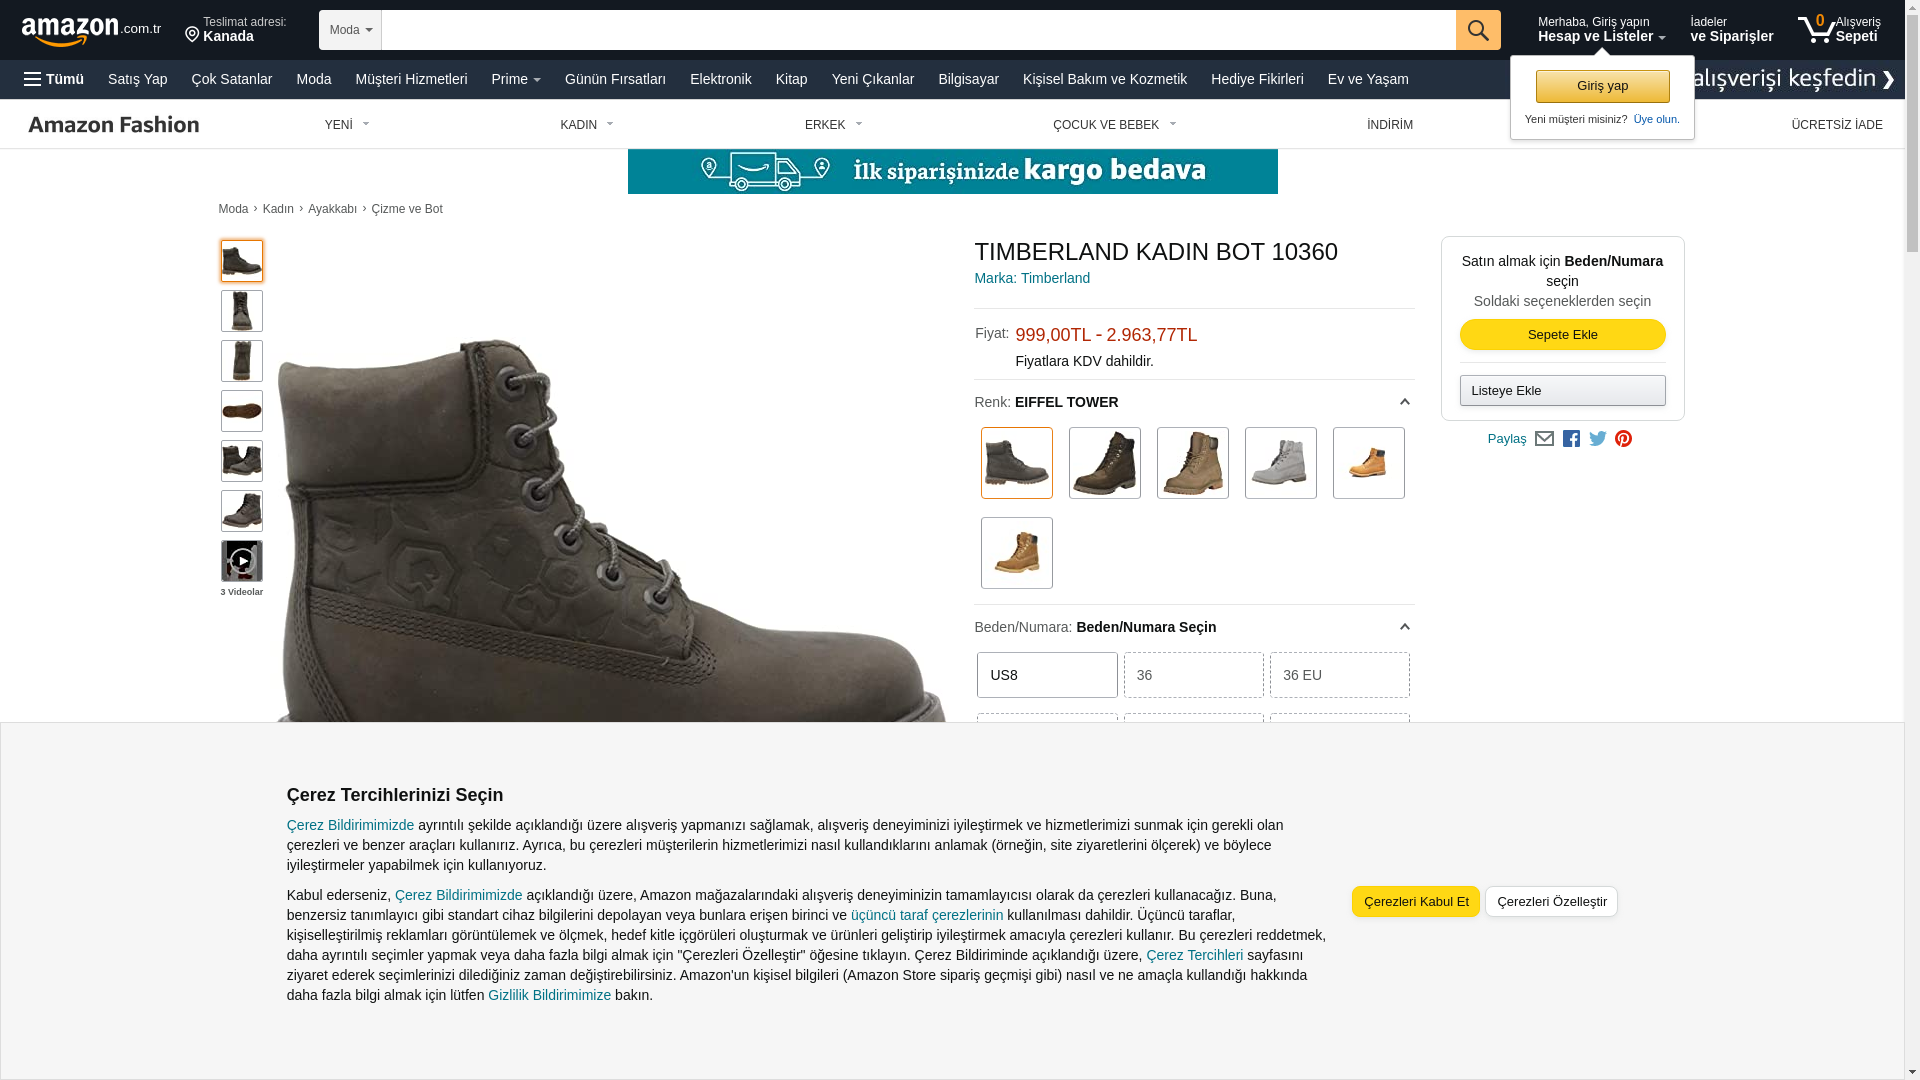The image size is (1920, 1080).
Task: Play the product video thumbnail
Action: pos(241,561)
